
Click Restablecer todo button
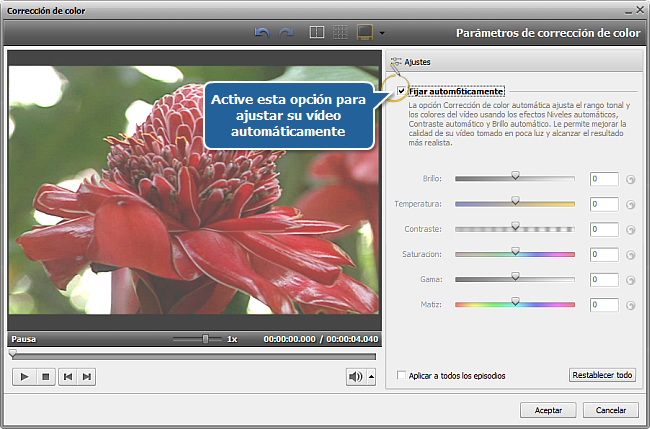(x=602, y=376)
